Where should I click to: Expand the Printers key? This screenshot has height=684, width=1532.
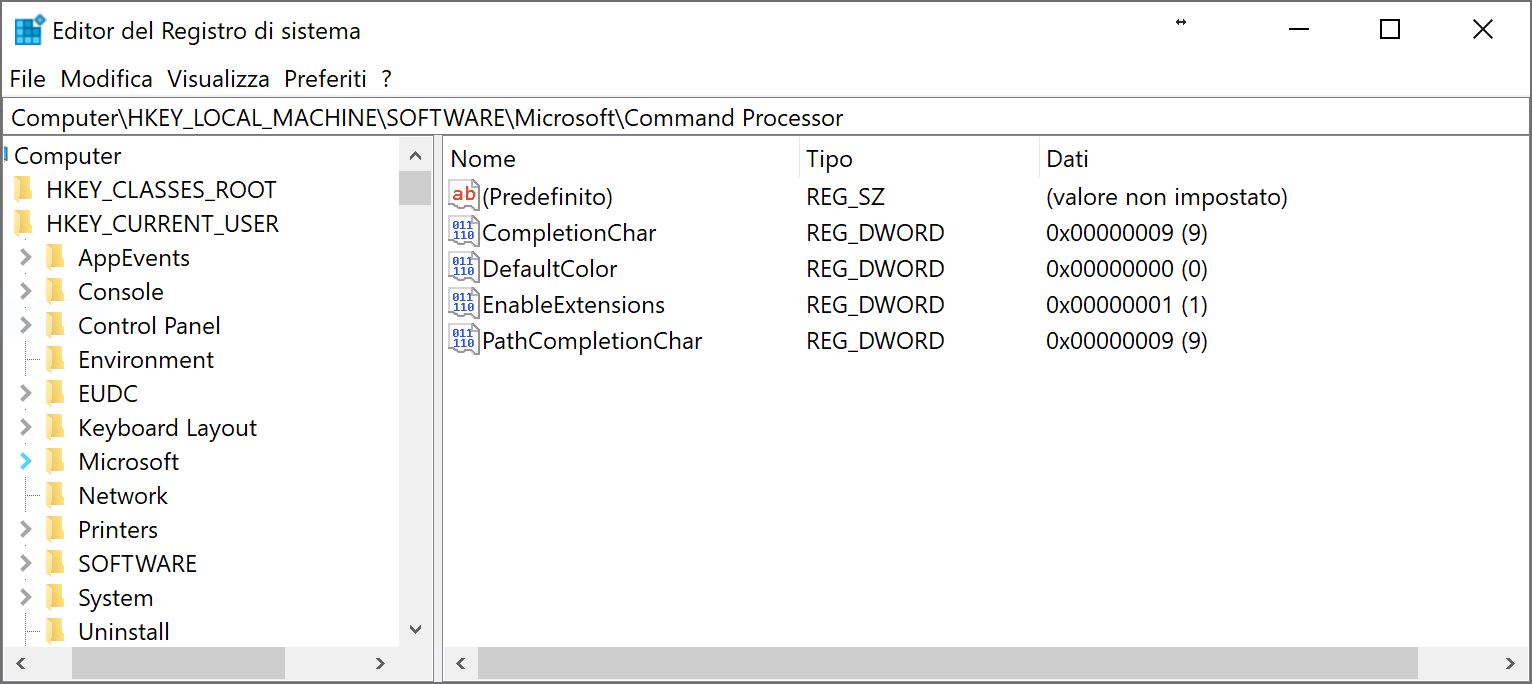26,530
